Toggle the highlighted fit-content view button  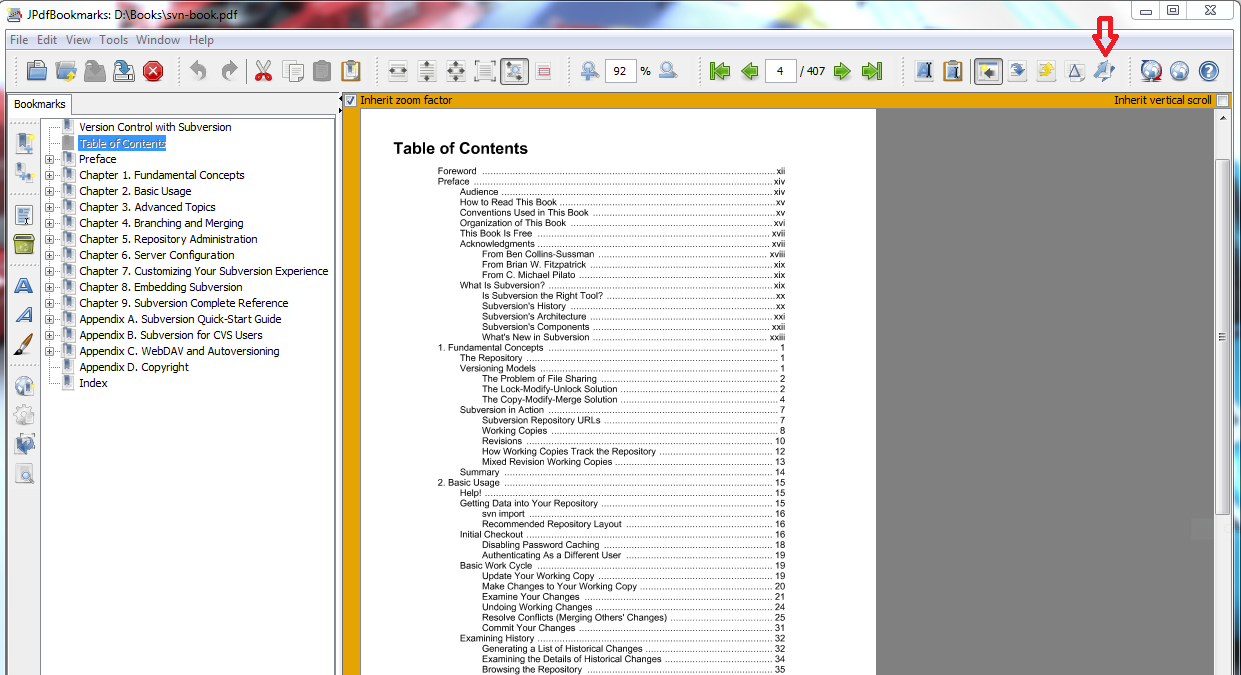514,71
